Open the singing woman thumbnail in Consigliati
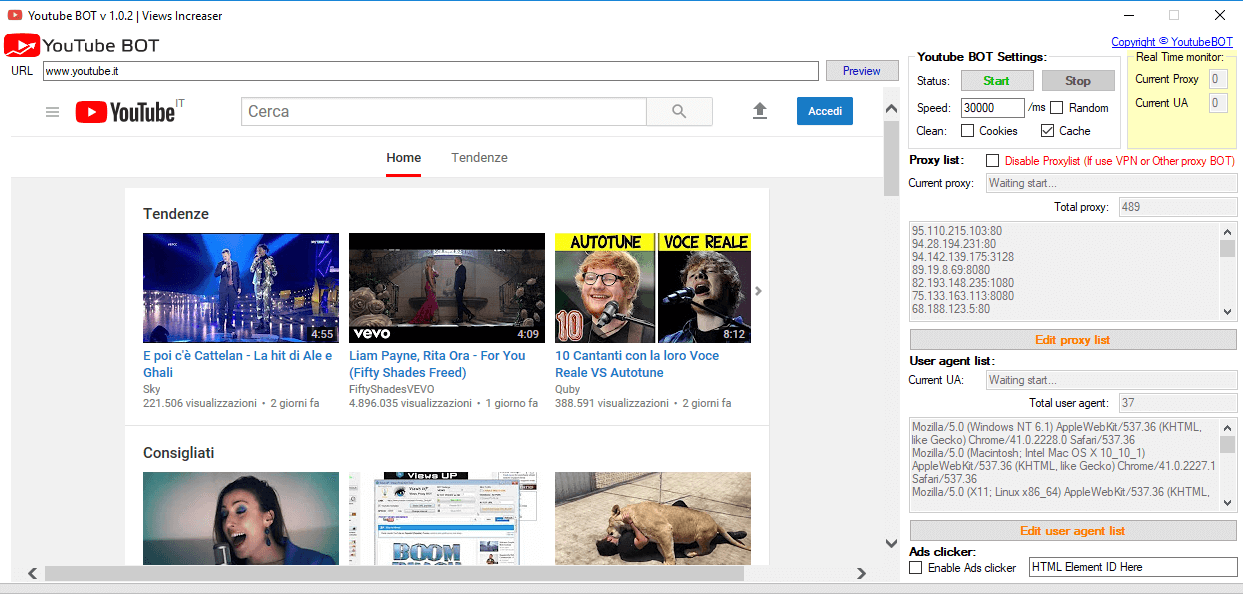This screenshot has height=594, width=1243. click(x=241, y=518)
